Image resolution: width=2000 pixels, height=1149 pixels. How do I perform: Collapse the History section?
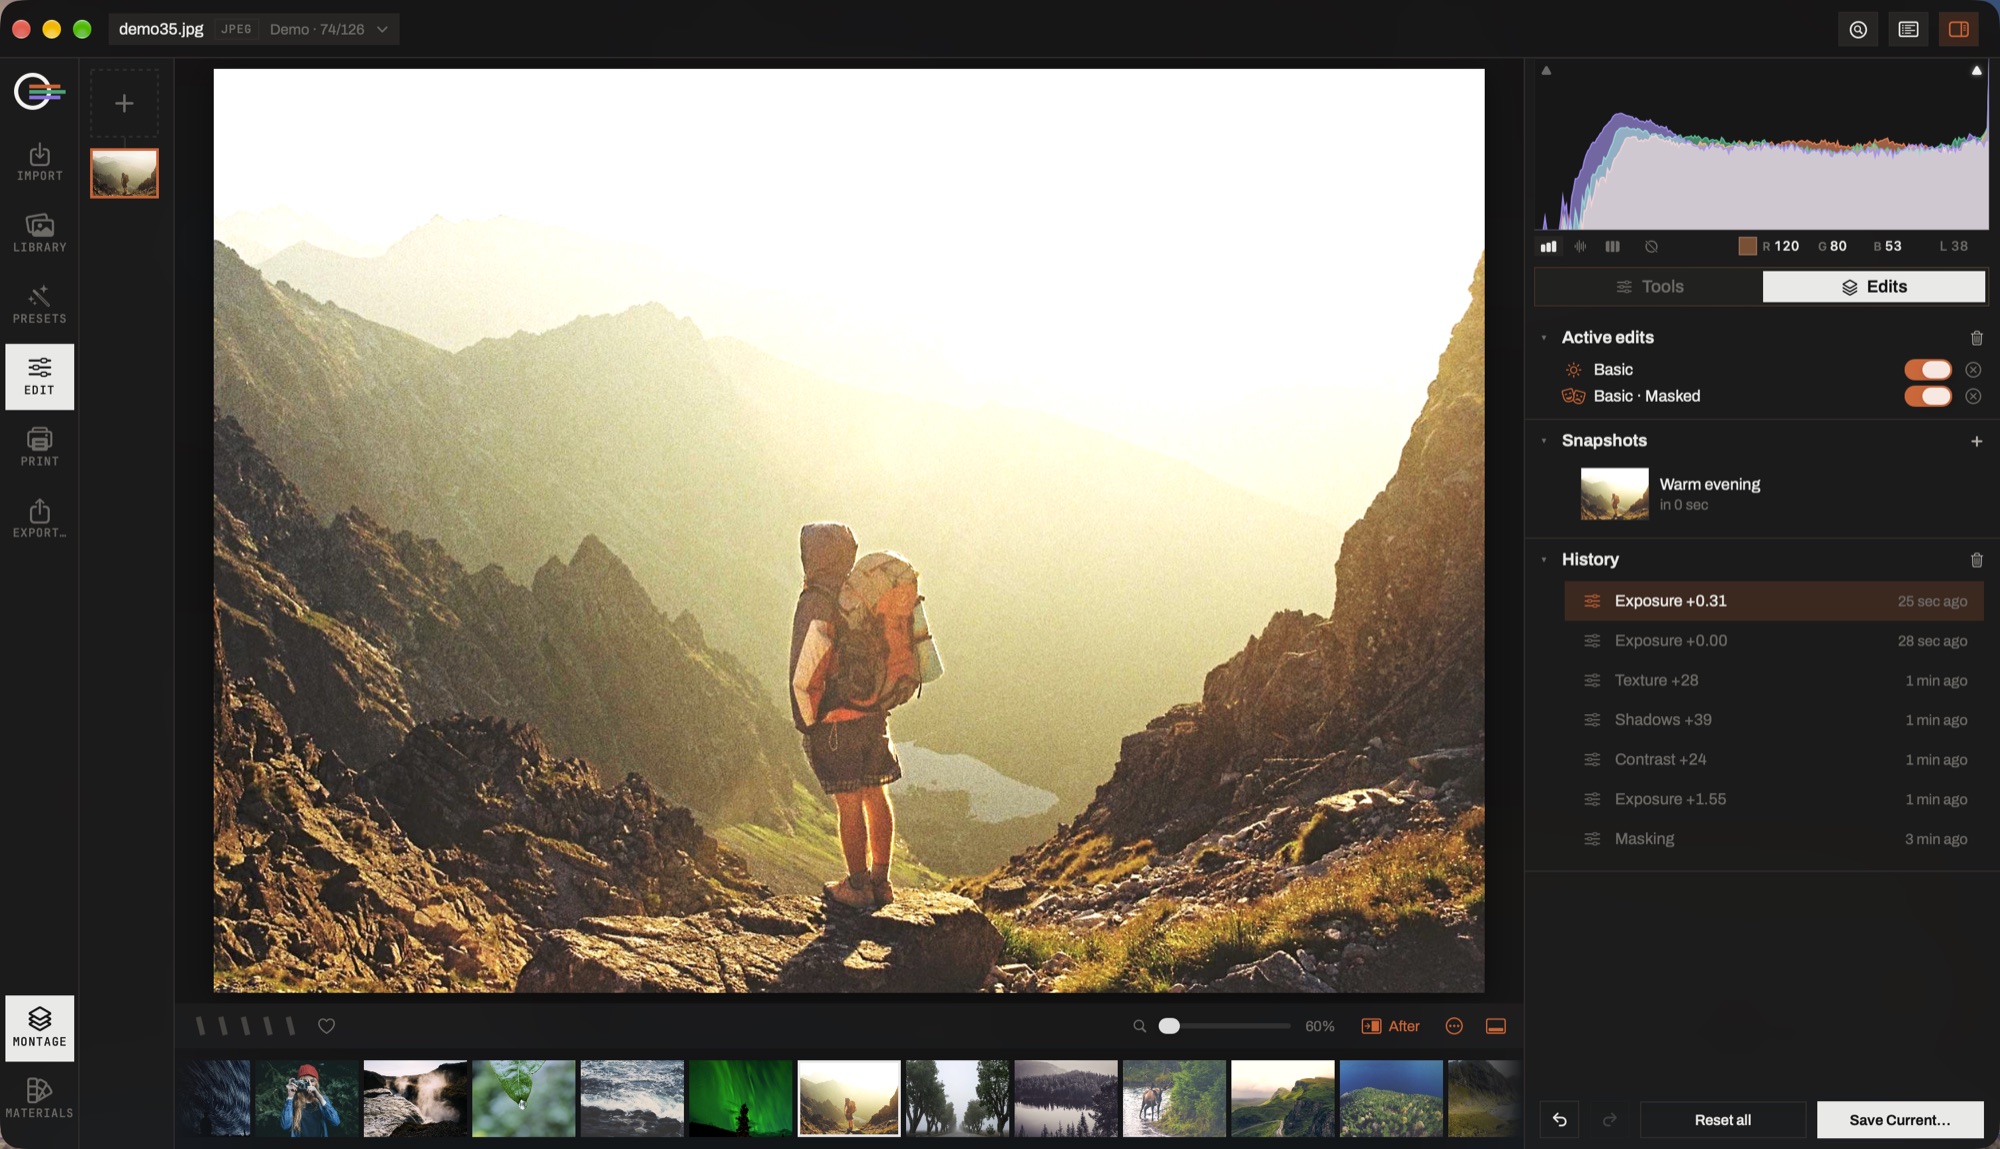point(1544,560)
